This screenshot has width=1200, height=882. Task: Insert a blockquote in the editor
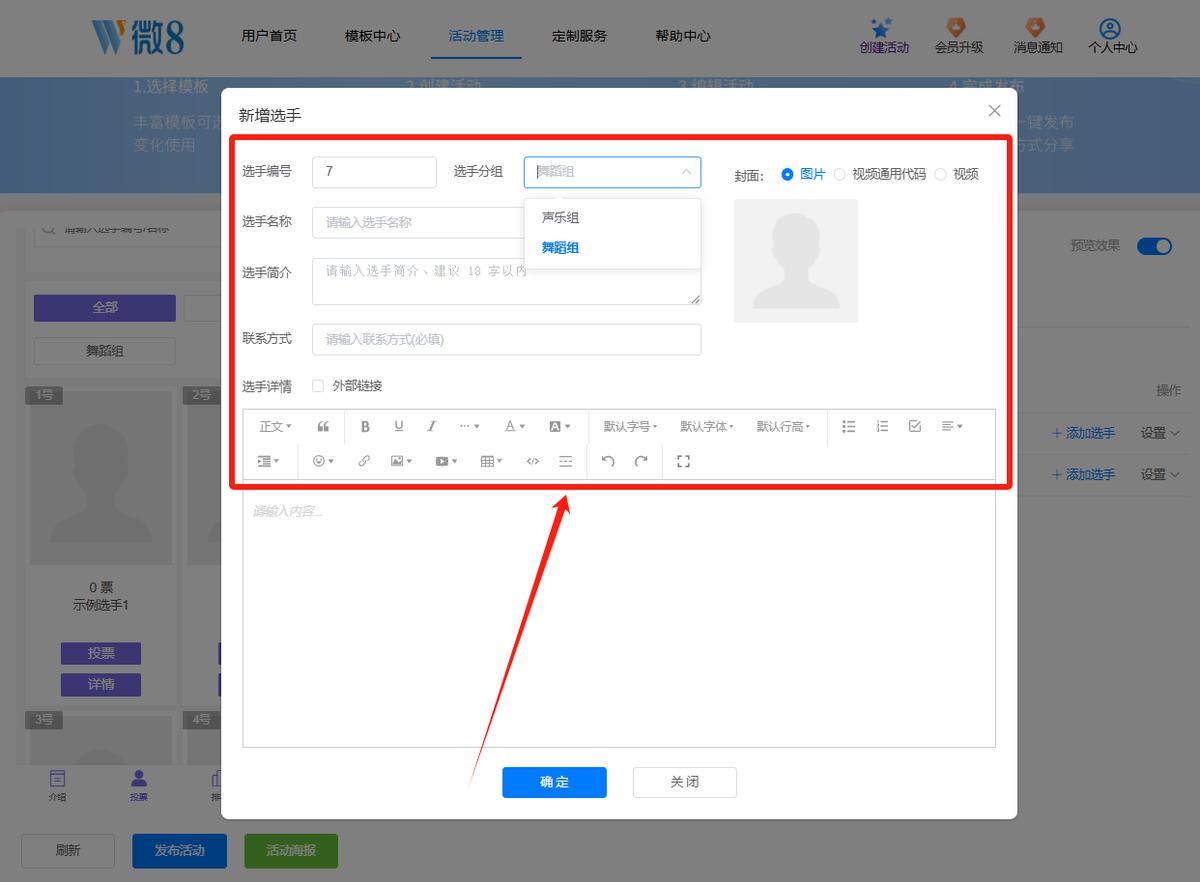pyautogui.click(x=323, y=427)
